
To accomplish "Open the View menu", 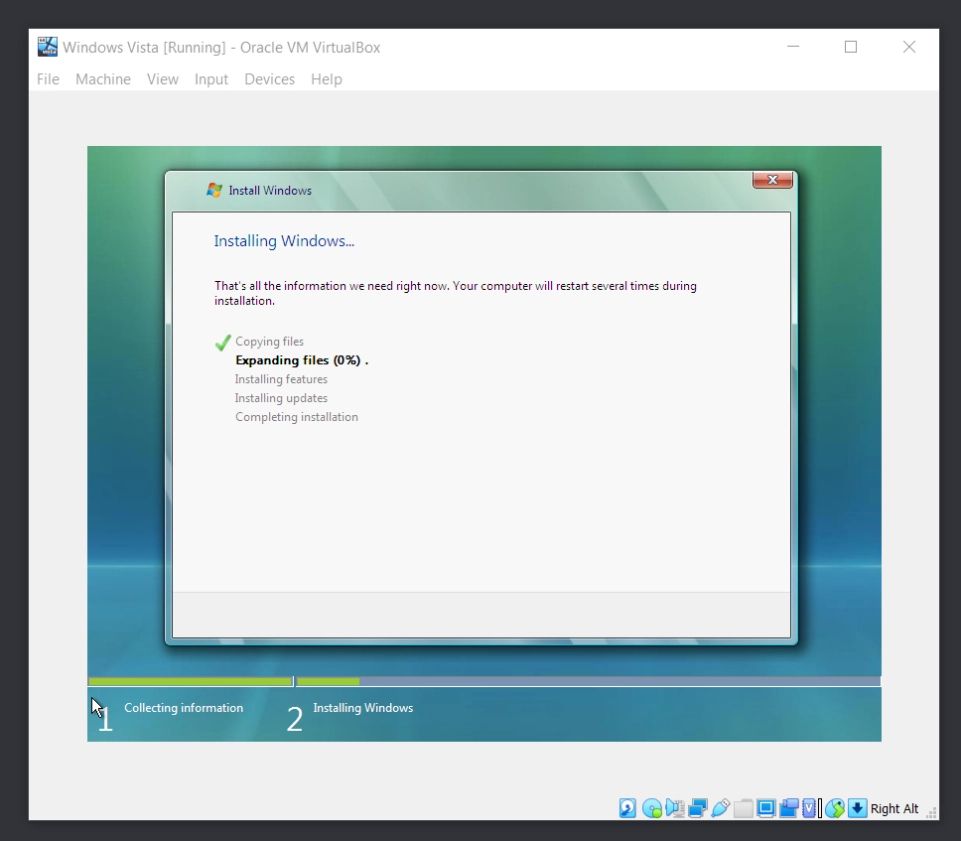I will tap(162, 79).
